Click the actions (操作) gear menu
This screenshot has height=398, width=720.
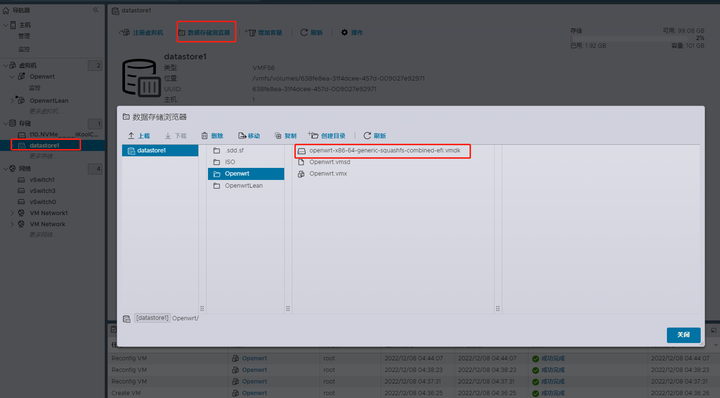(x=352, y=33)
